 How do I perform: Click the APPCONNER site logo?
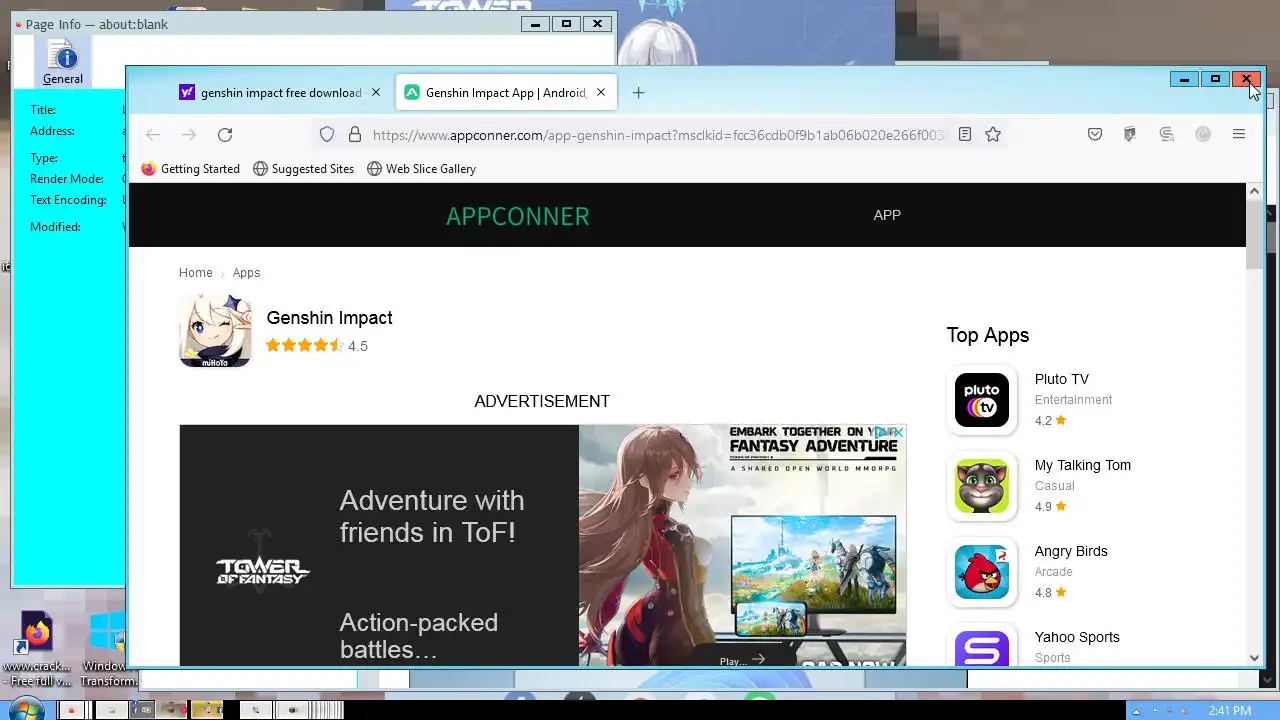(x=518, y=216)
